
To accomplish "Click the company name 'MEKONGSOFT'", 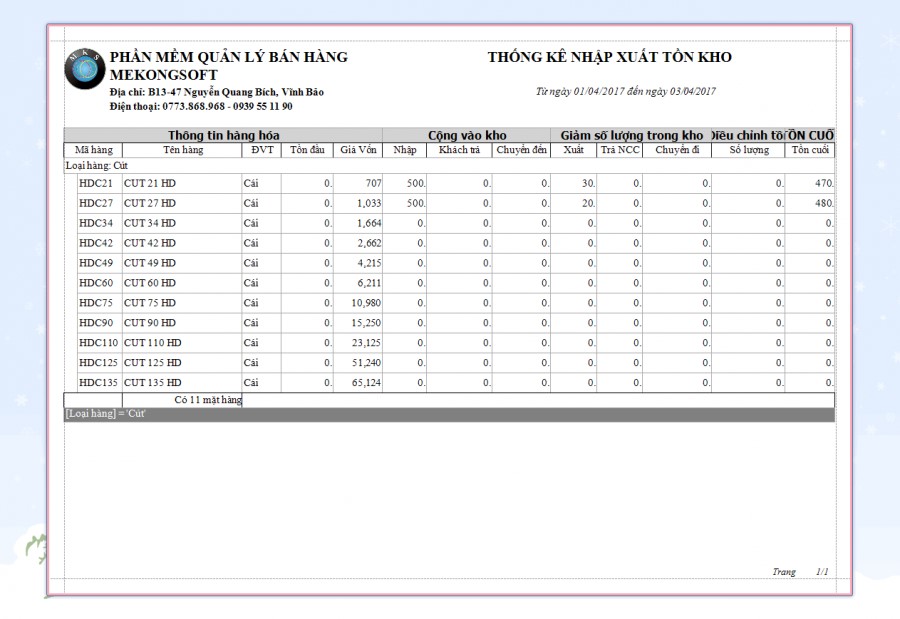I will tap(164, 75).
